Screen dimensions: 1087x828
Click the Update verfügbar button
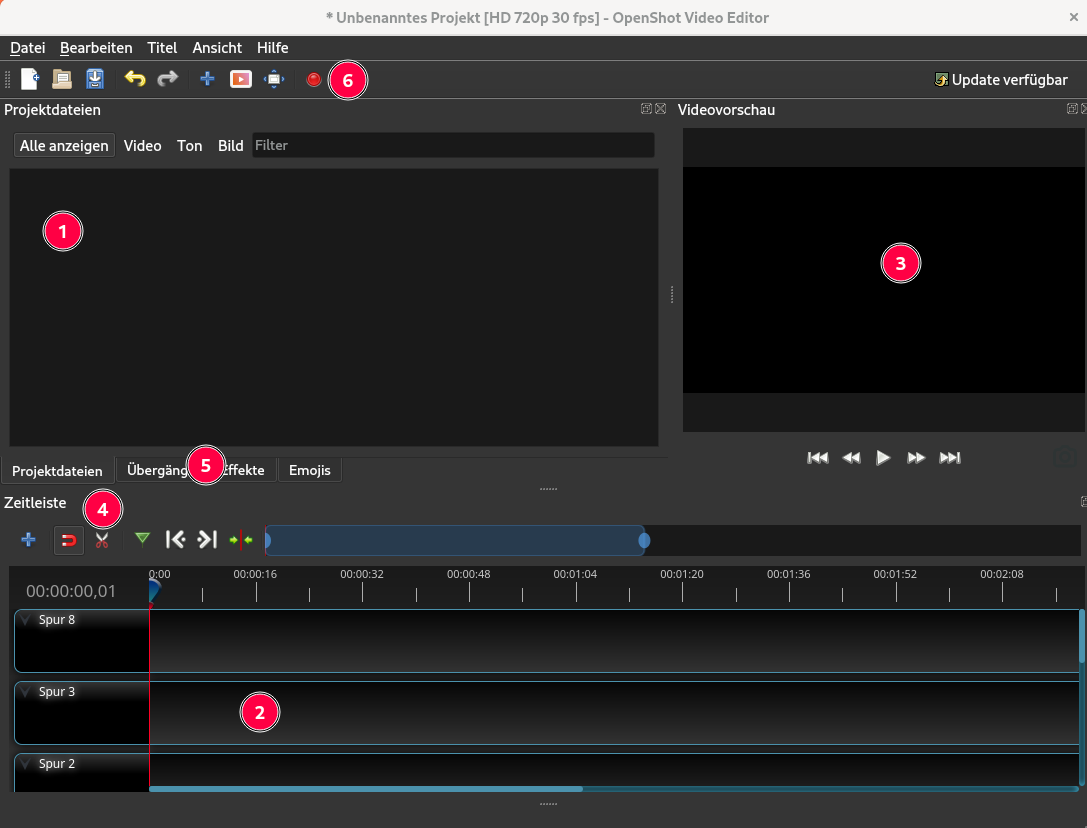(x=1000, y=80)
